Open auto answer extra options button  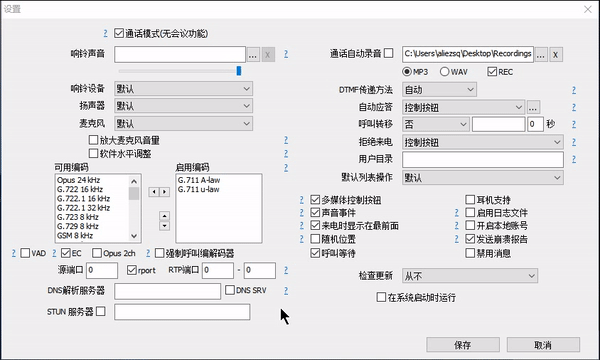click(533, 107)
